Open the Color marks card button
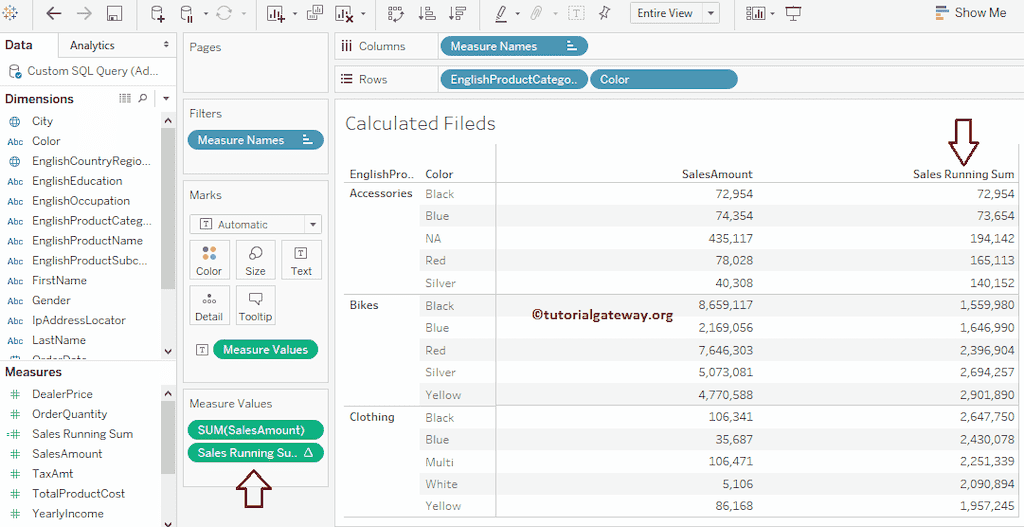Image resolution: width=1024 pixels, height=527 pixels. click(209, 260)
